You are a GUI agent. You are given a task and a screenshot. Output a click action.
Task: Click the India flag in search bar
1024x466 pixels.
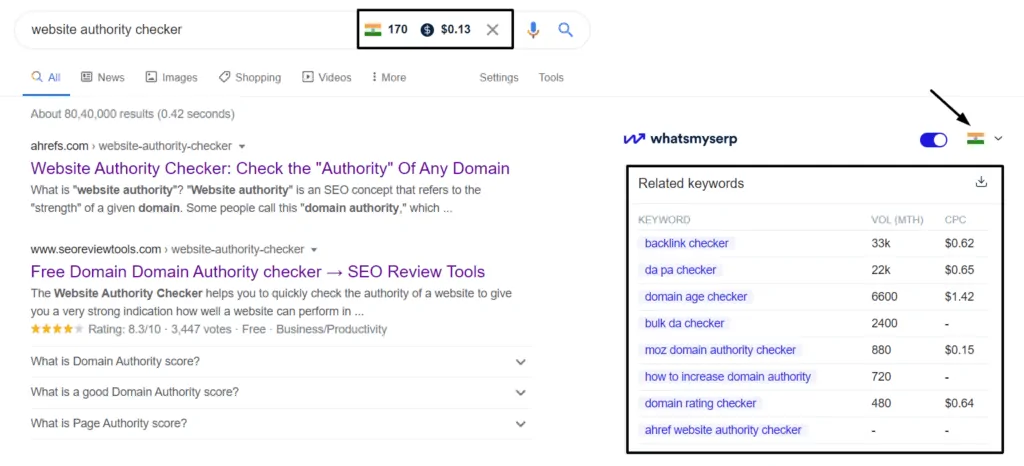pyautogui.click(x=373, y=29)
